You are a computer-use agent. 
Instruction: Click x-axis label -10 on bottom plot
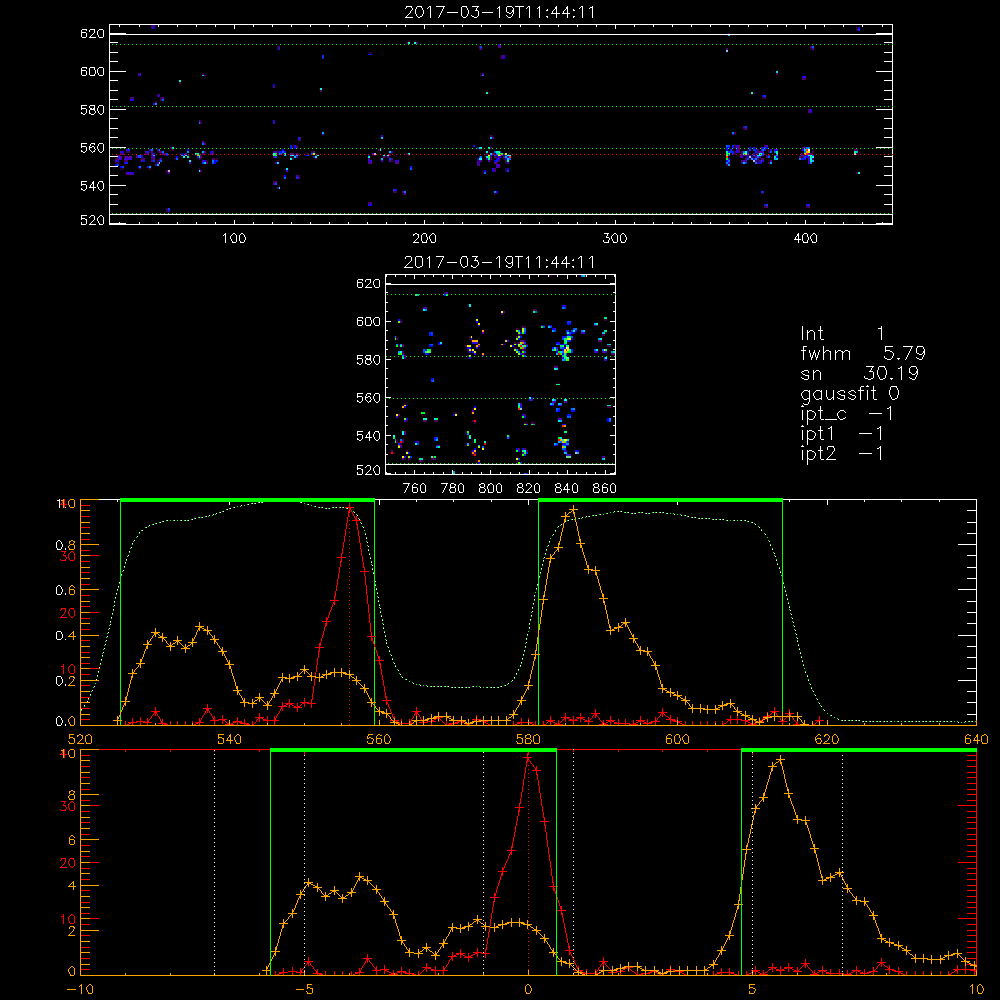[x=80, y=990]
